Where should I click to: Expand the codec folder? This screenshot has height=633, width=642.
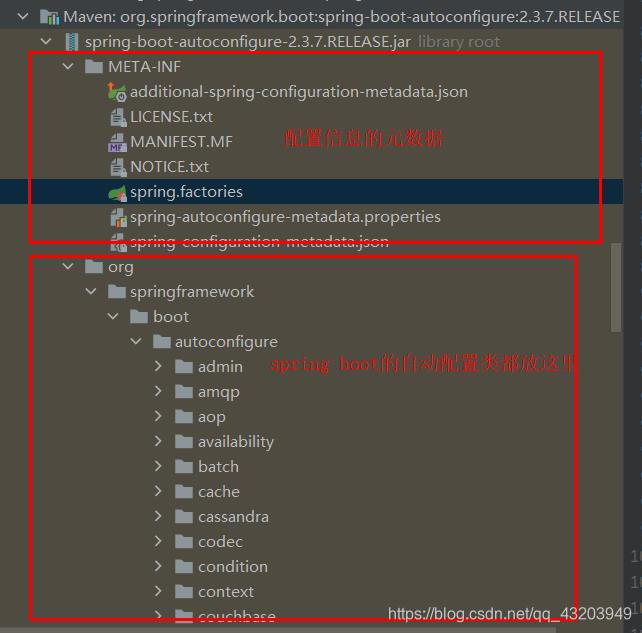(158, 541)
